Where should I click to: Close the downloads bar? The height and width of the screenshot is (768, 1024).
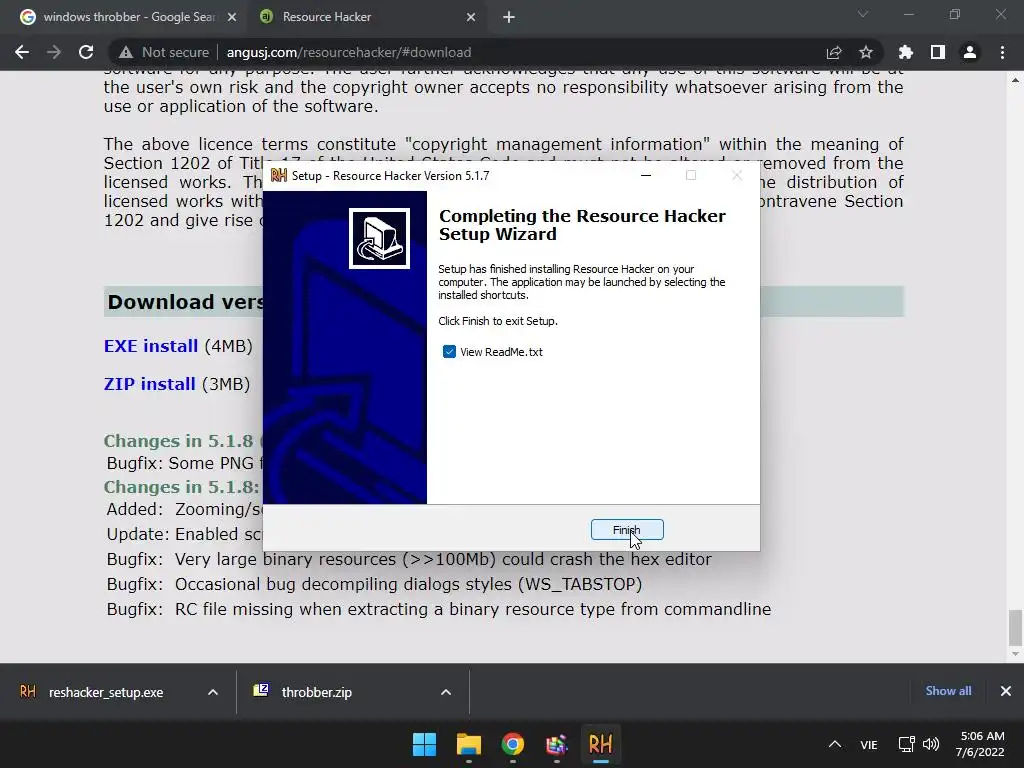[1006, 691]
